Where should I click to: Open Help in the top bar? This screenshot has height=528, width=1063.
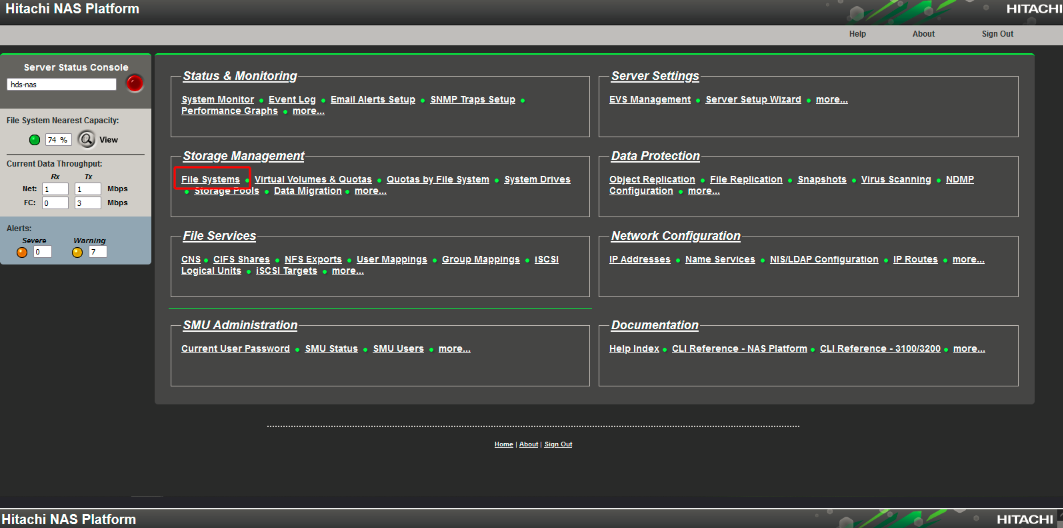(858, 34)
